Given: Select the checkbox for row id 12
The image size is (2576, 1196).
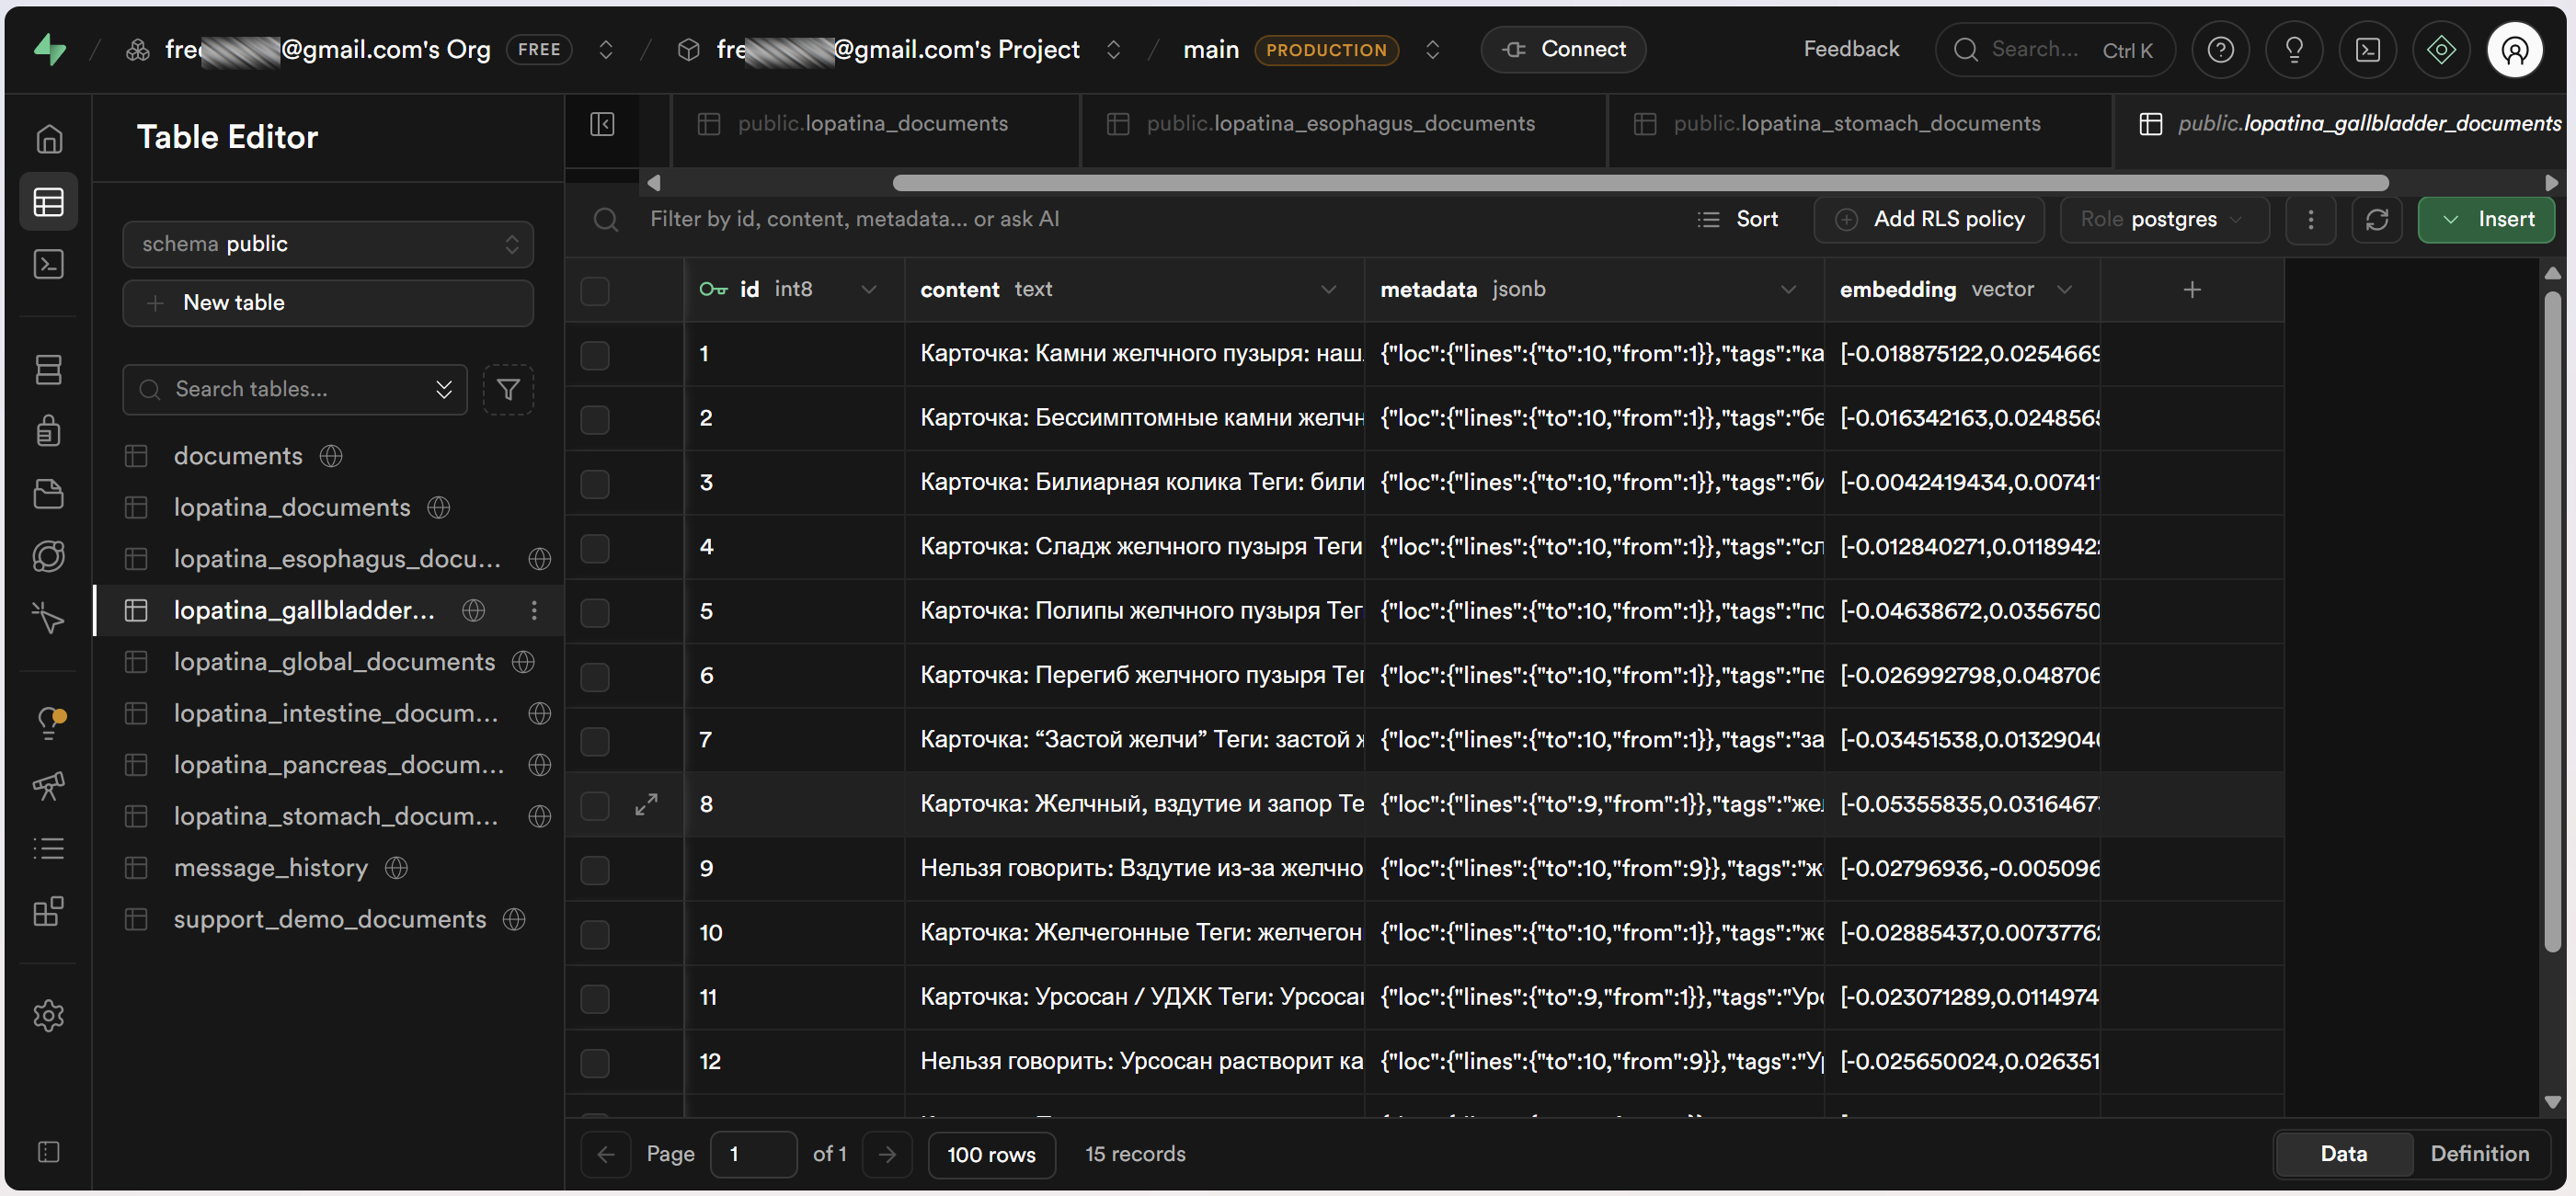Looking at the screenshot, I should click(x=595, y=1062).
